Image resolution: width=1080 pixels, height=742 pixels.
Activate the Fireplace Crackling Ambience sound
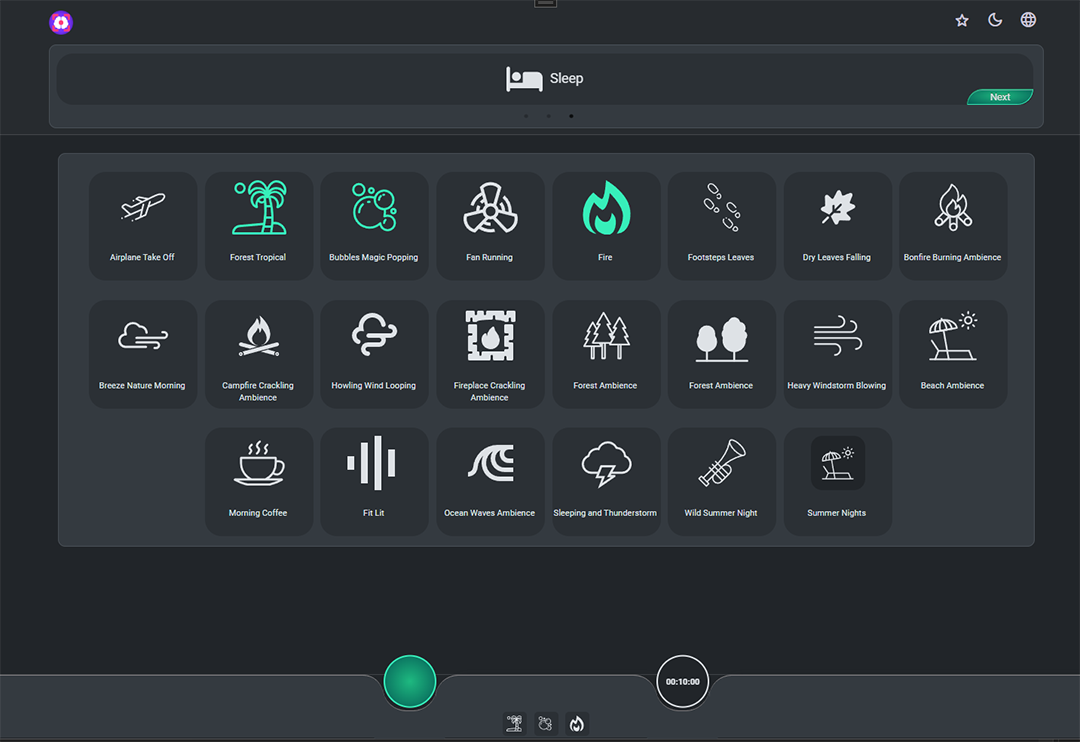pyautogui.click(x=490, y=353)
